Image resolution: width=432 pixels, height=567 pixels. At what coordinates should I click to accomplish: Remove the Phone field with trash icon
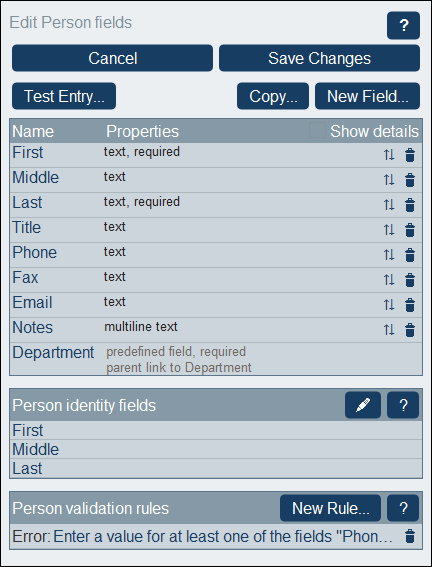(x=410, y=255)
